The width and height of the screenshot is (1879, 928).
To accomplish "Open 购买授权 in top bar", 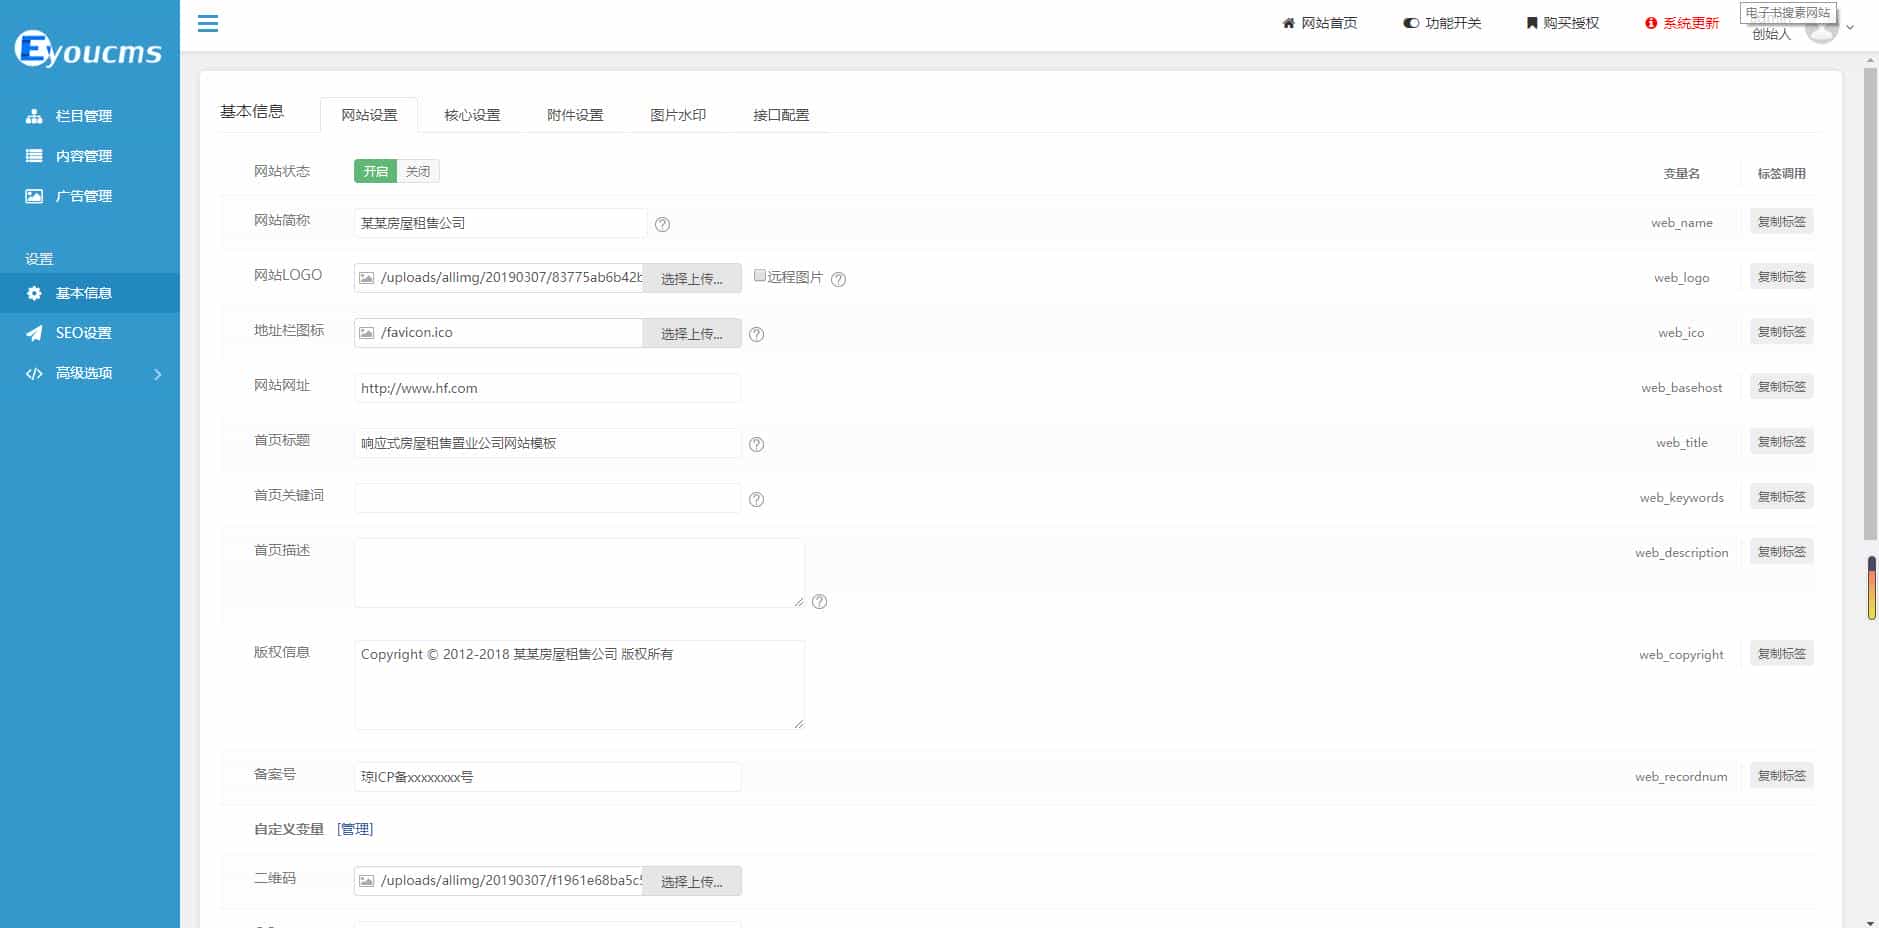I will tap(1562, 23).
